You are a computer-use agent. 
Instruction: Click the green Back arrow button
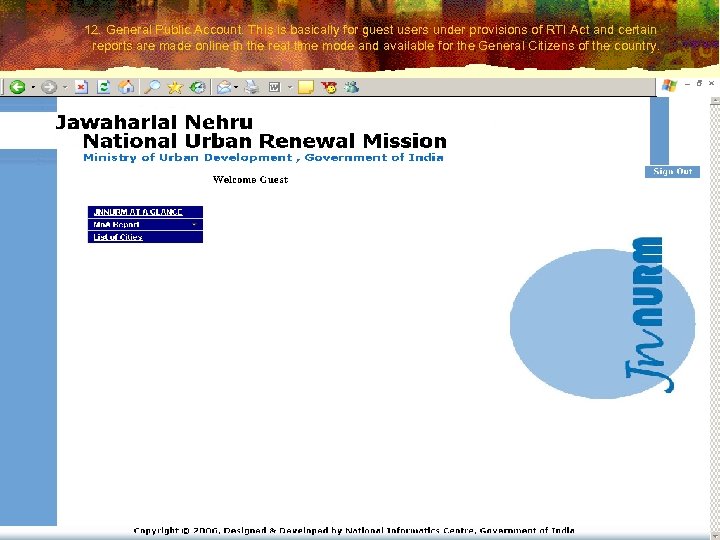17,87
